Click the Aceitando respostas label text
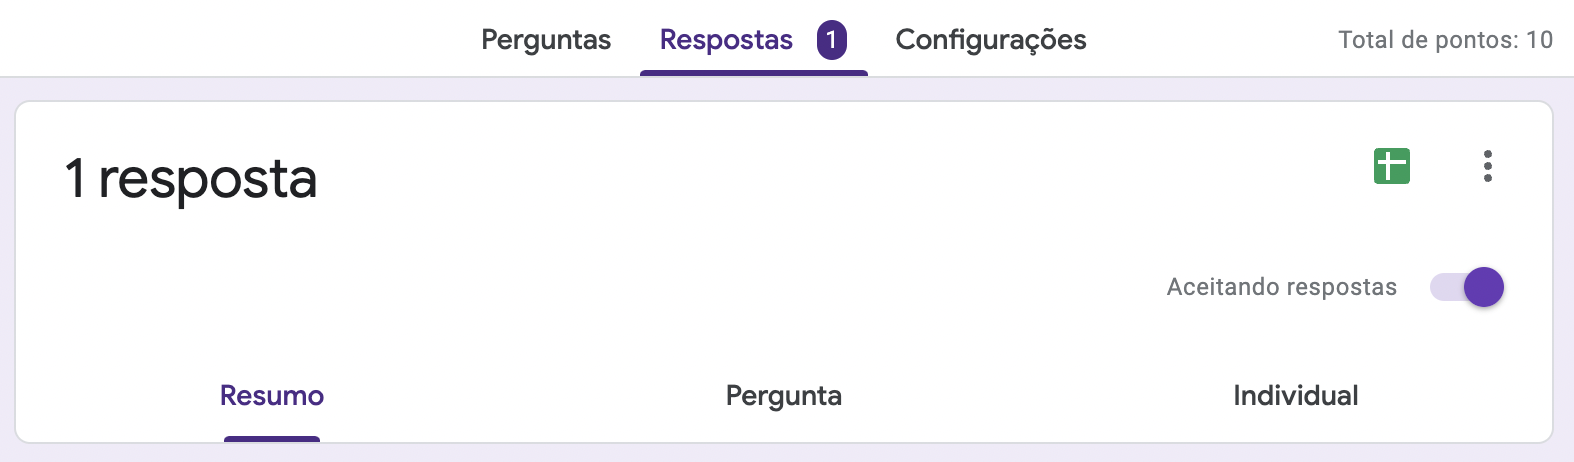 coord(1281,287)
